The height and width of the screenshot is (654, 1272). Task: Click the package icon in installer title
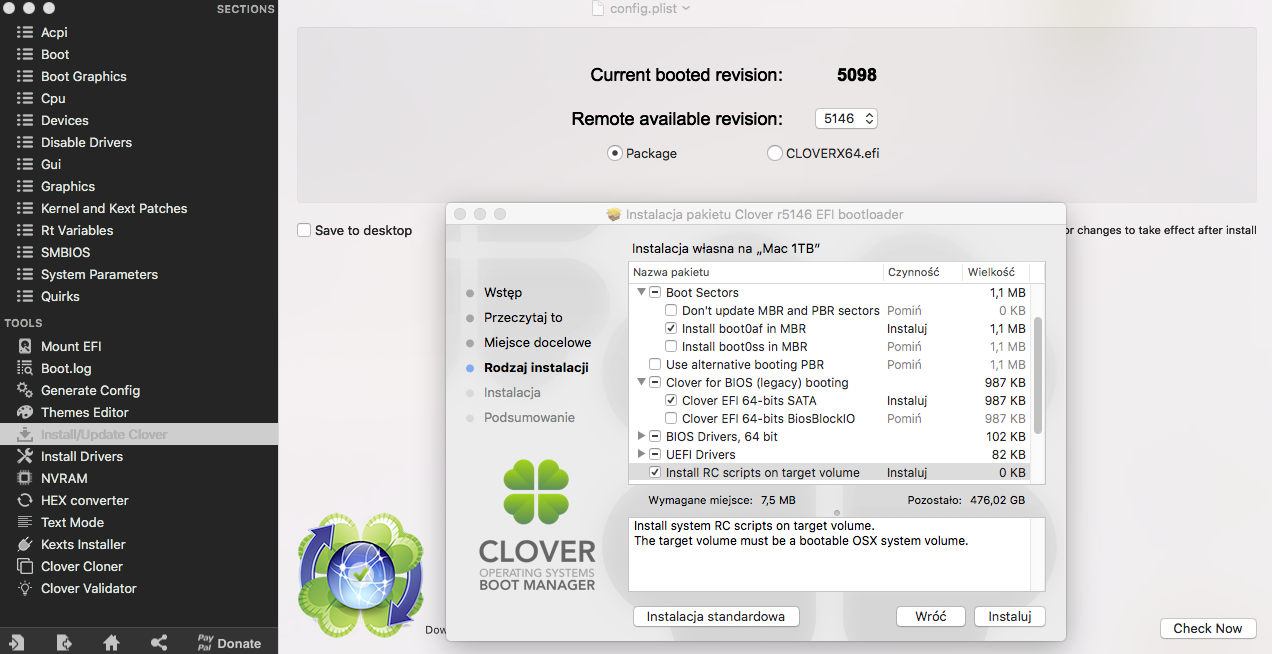[x=614, y=214]
